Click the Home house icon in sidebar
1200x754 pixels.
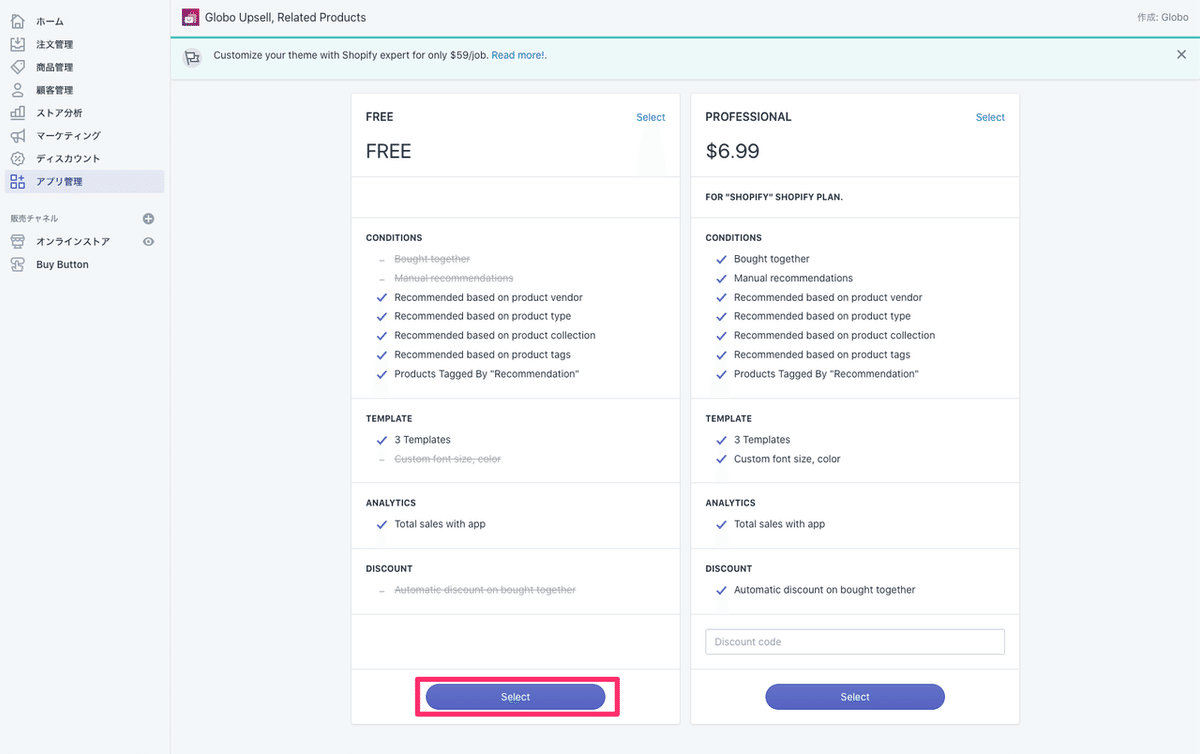tap(17, 21)
